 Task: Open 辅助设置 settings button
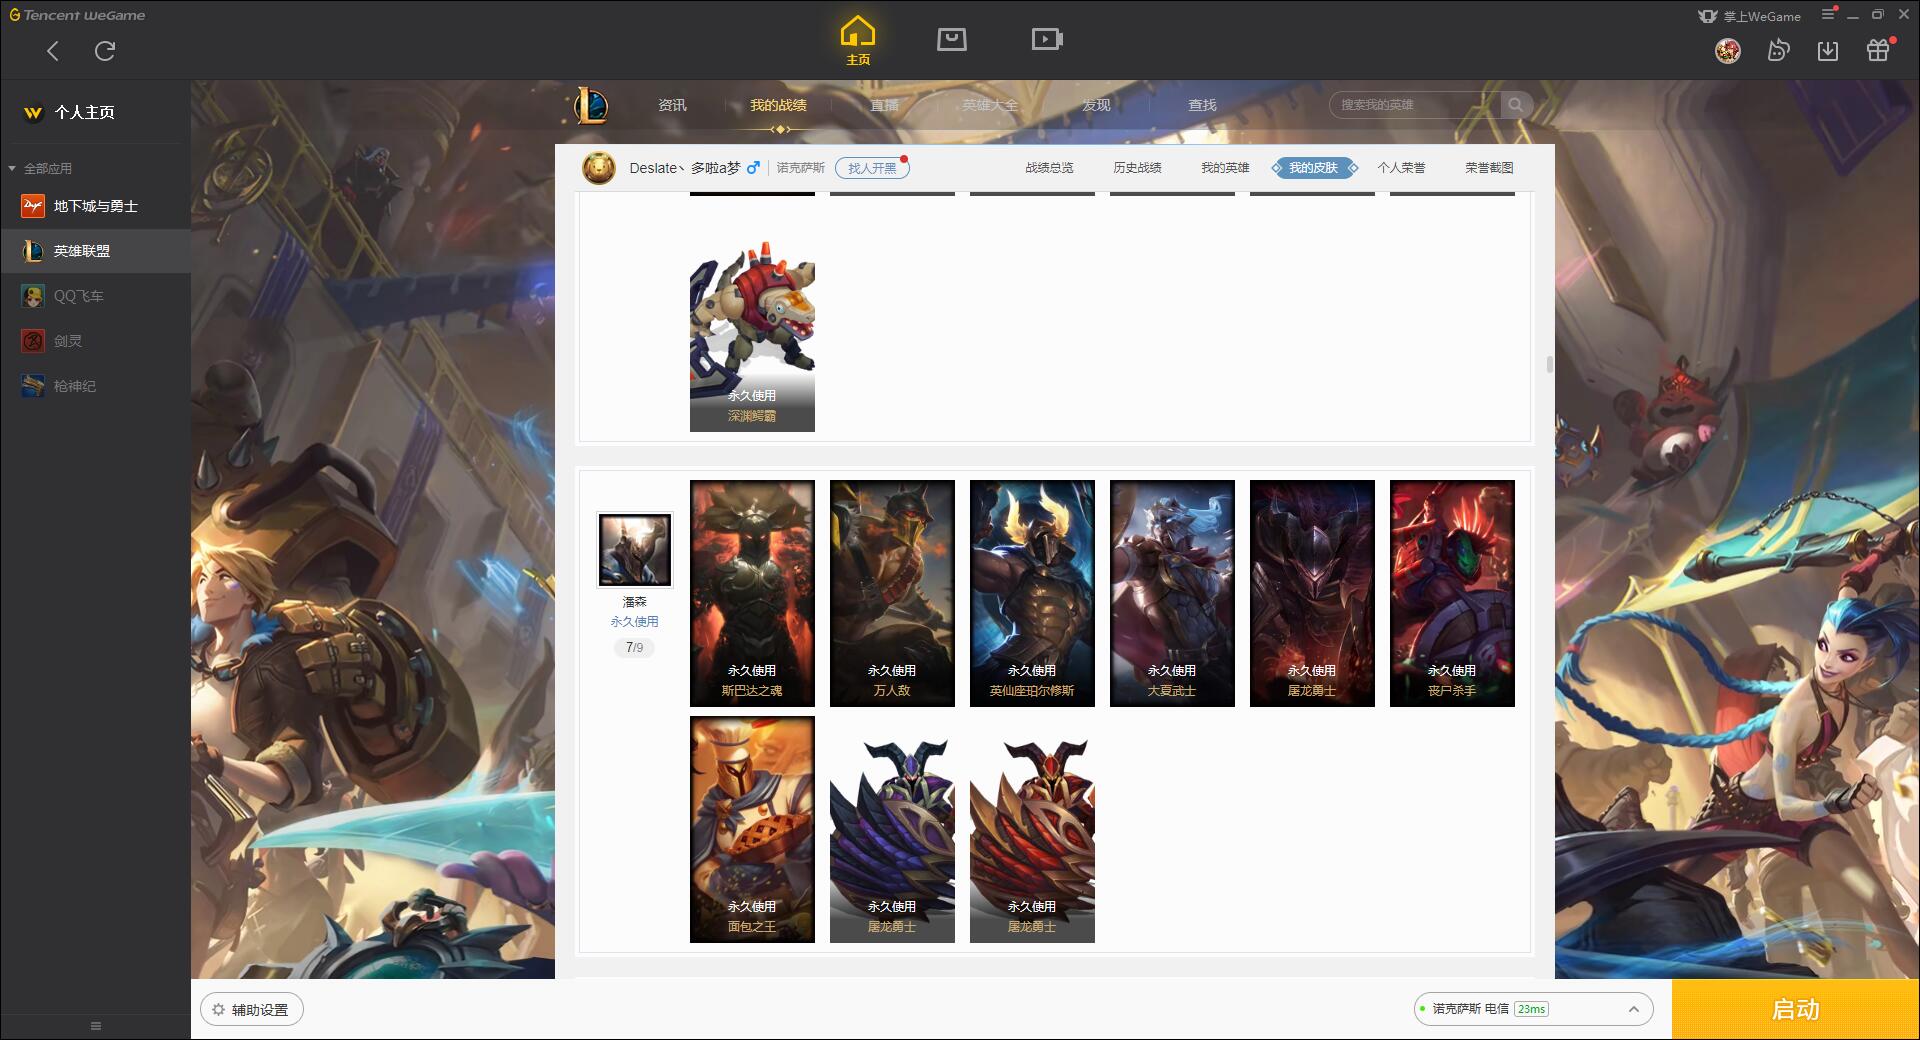tap(252, 1010)
